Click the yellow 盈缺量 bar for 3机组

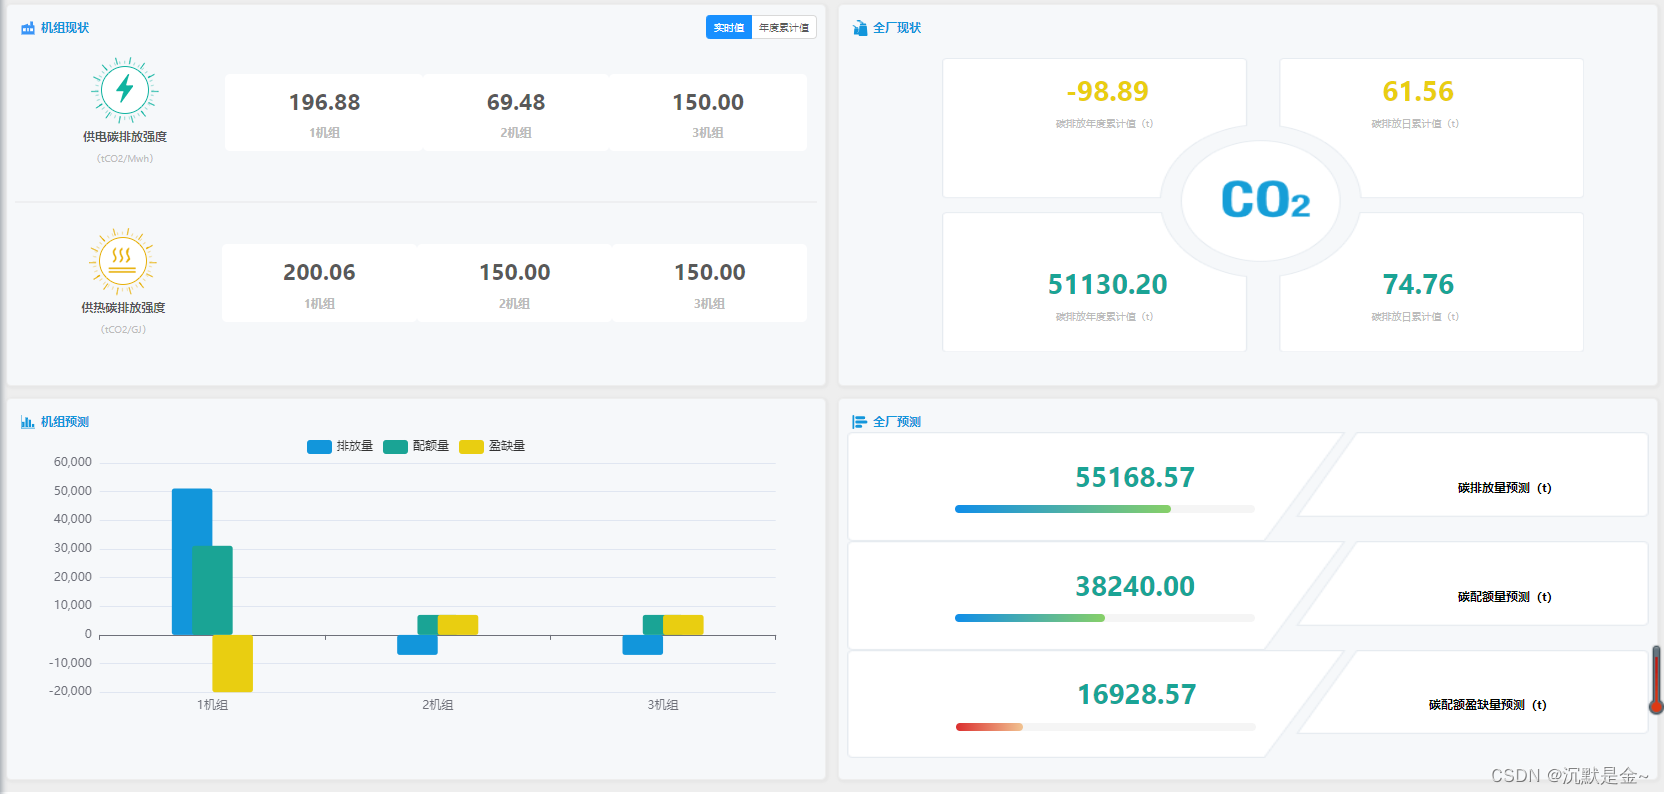point(683,625)
